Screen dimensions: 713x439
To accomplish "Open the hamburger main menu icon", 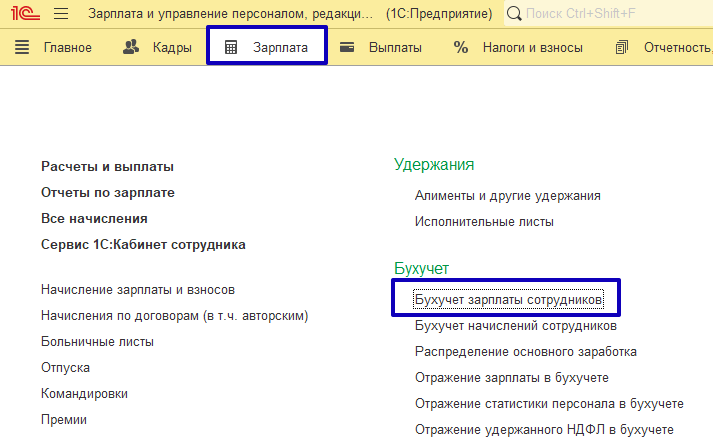I will pyautogui.click(x=60, y=15).
